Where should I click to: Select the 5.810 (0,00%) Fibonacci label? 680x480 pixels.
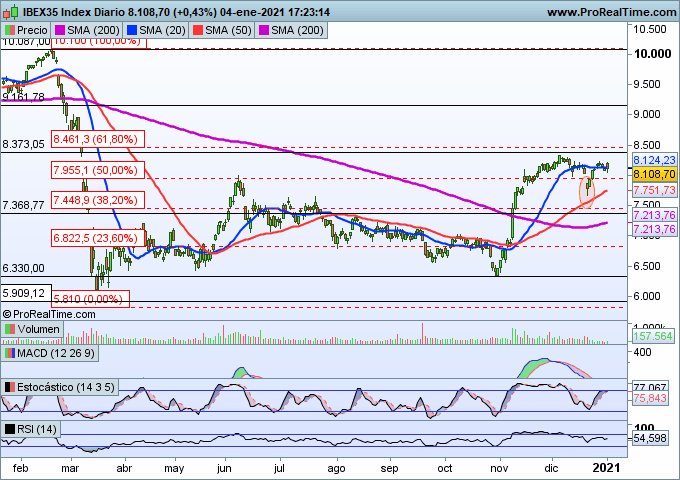tap(91, 299)
